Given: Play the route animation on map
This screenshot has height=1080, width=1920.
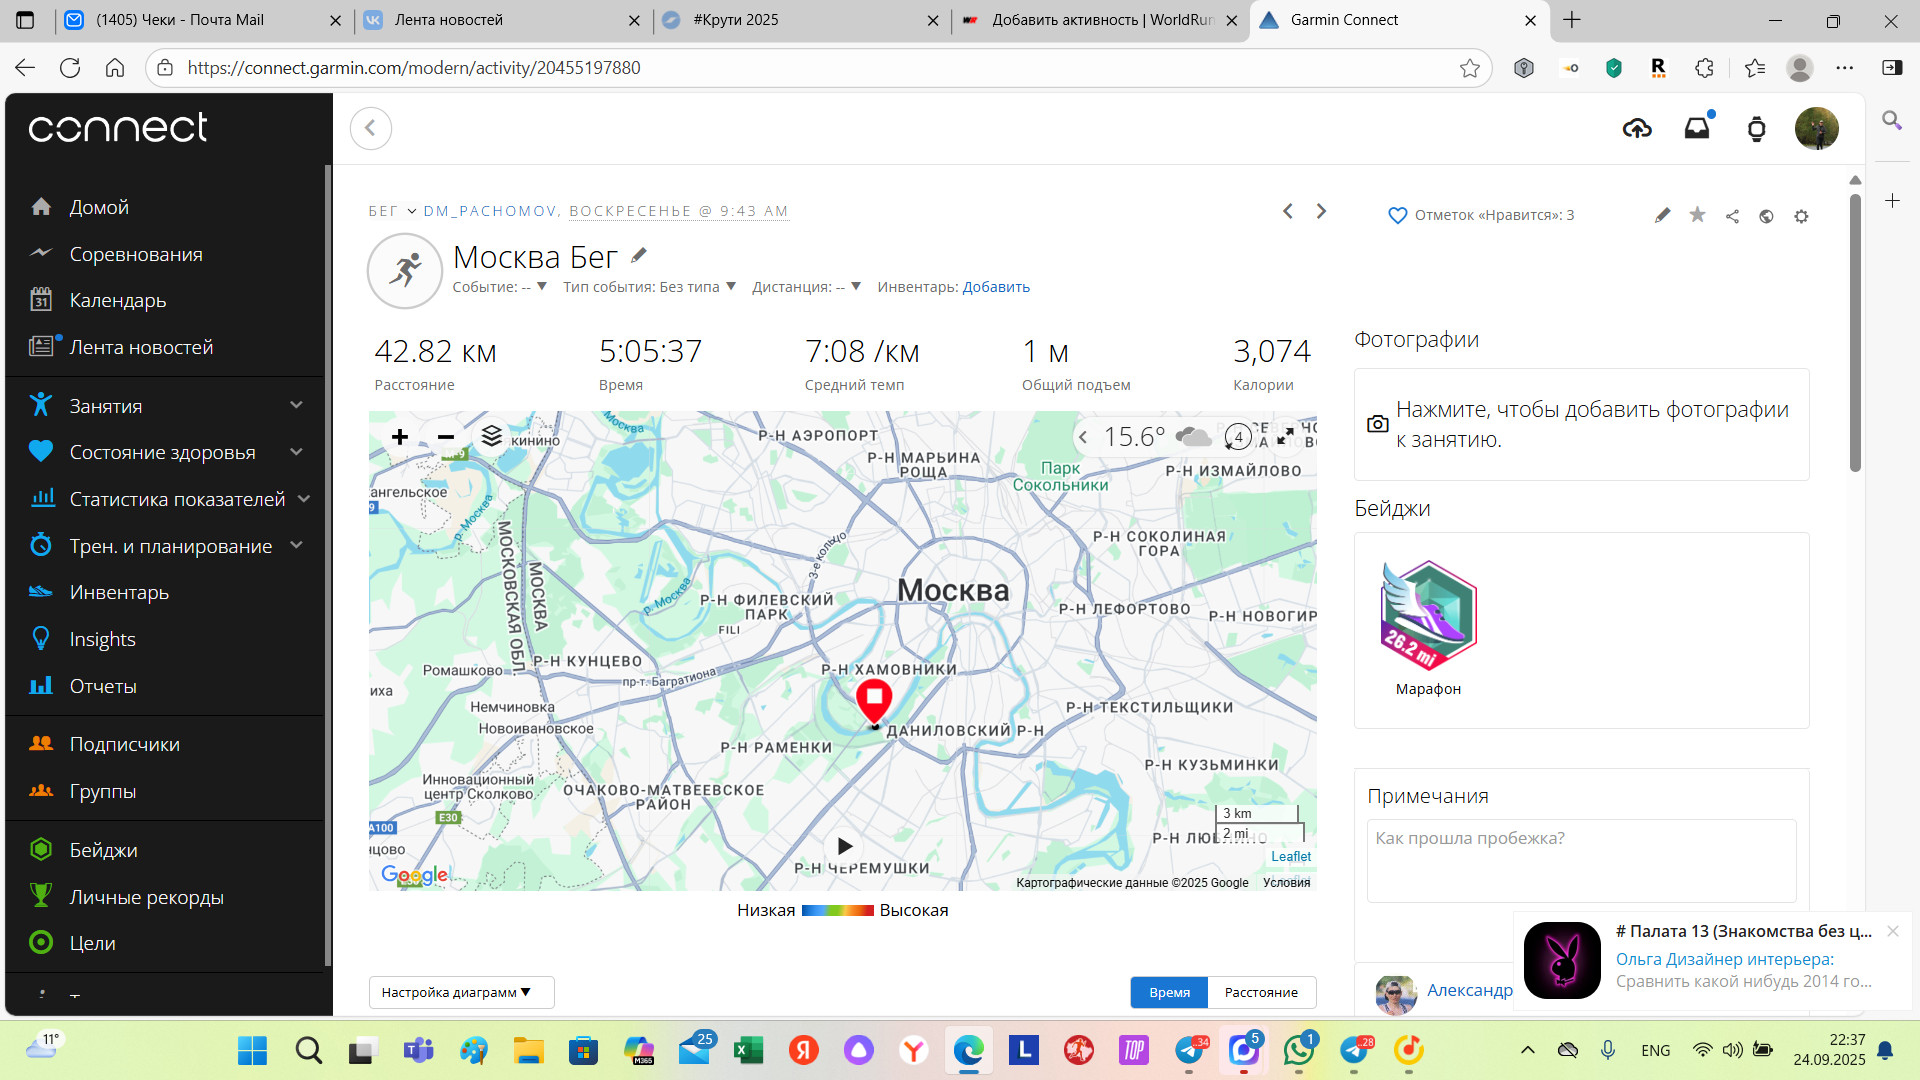Looking at the screenshot, I should 845,846.
